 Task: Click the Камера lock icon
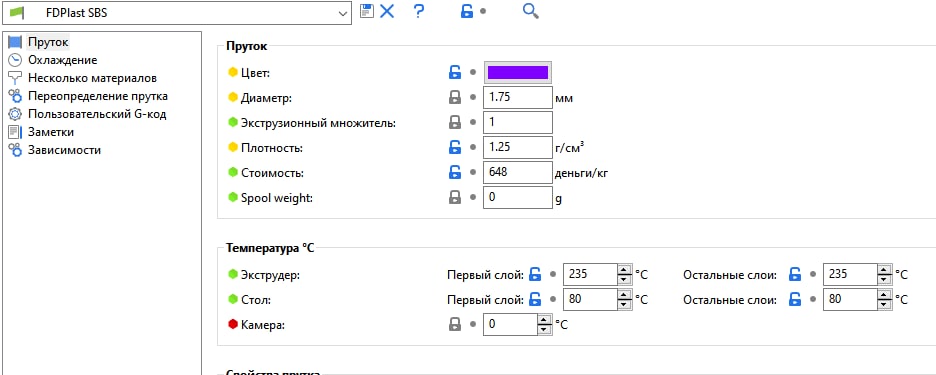455,324
